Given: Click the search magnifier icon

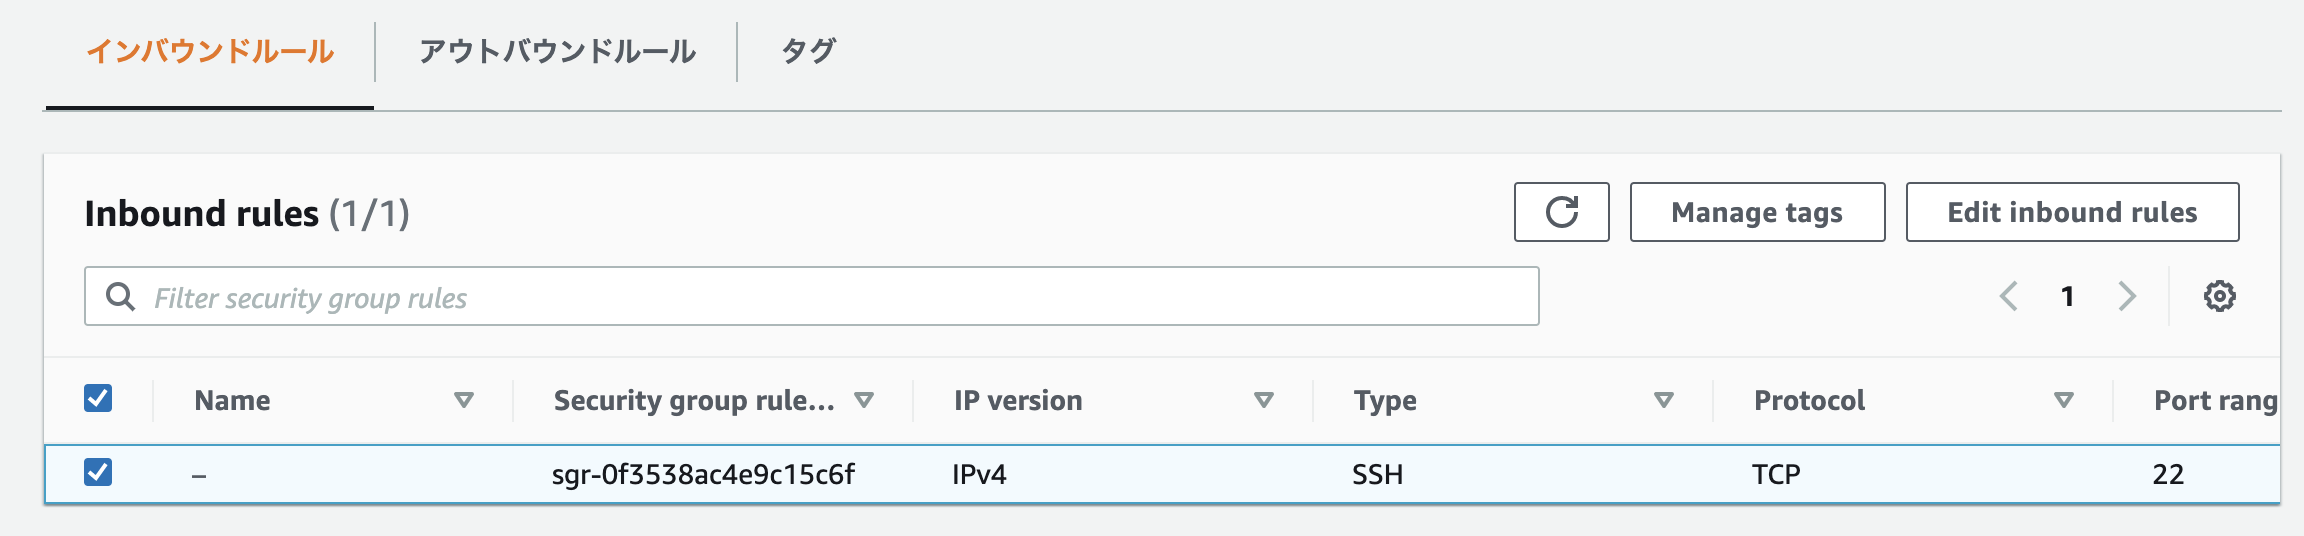Looking at the screenshot, I should click(x=121, y=297).
